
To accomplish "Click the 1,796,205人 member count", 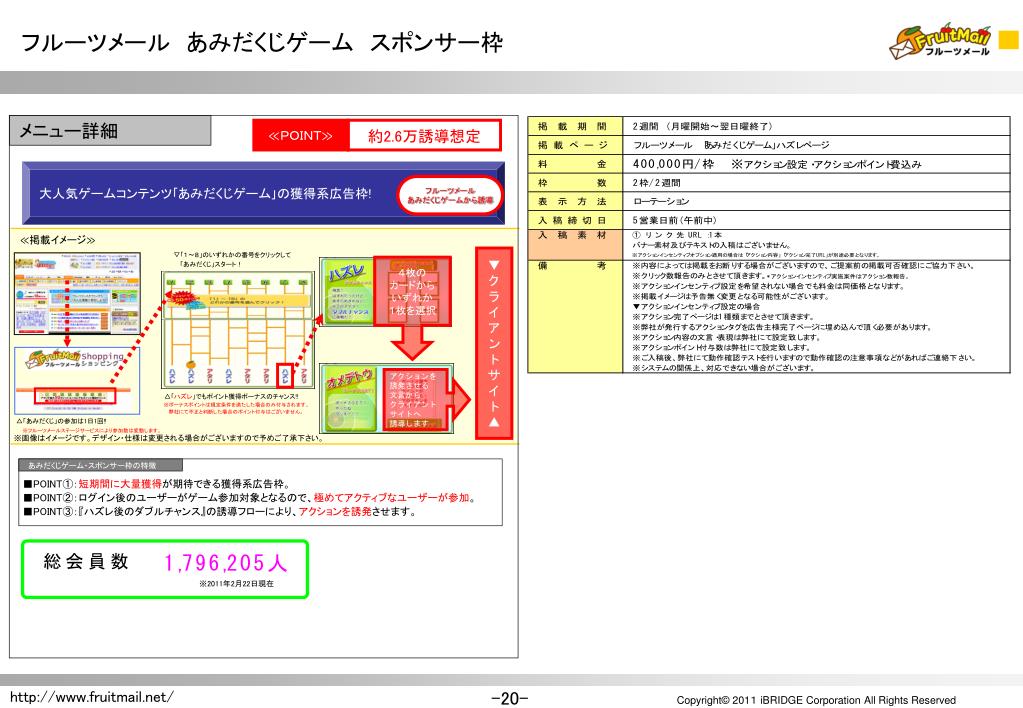I will [226, 562].
